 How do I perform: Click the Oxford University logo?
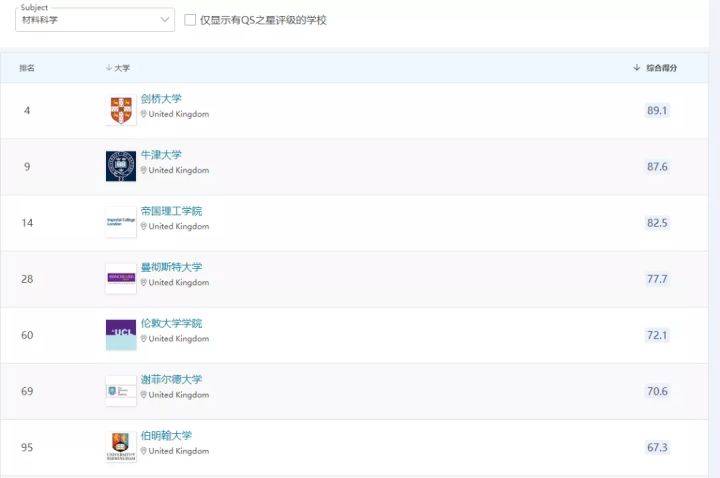click(121, 166)
